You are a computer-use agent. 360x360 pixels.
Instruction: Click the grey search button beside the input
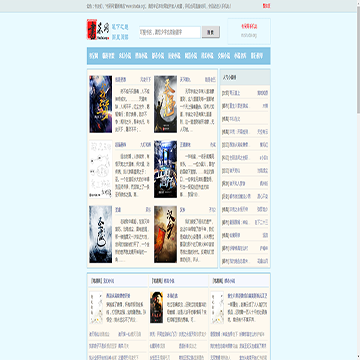(211, 32)
